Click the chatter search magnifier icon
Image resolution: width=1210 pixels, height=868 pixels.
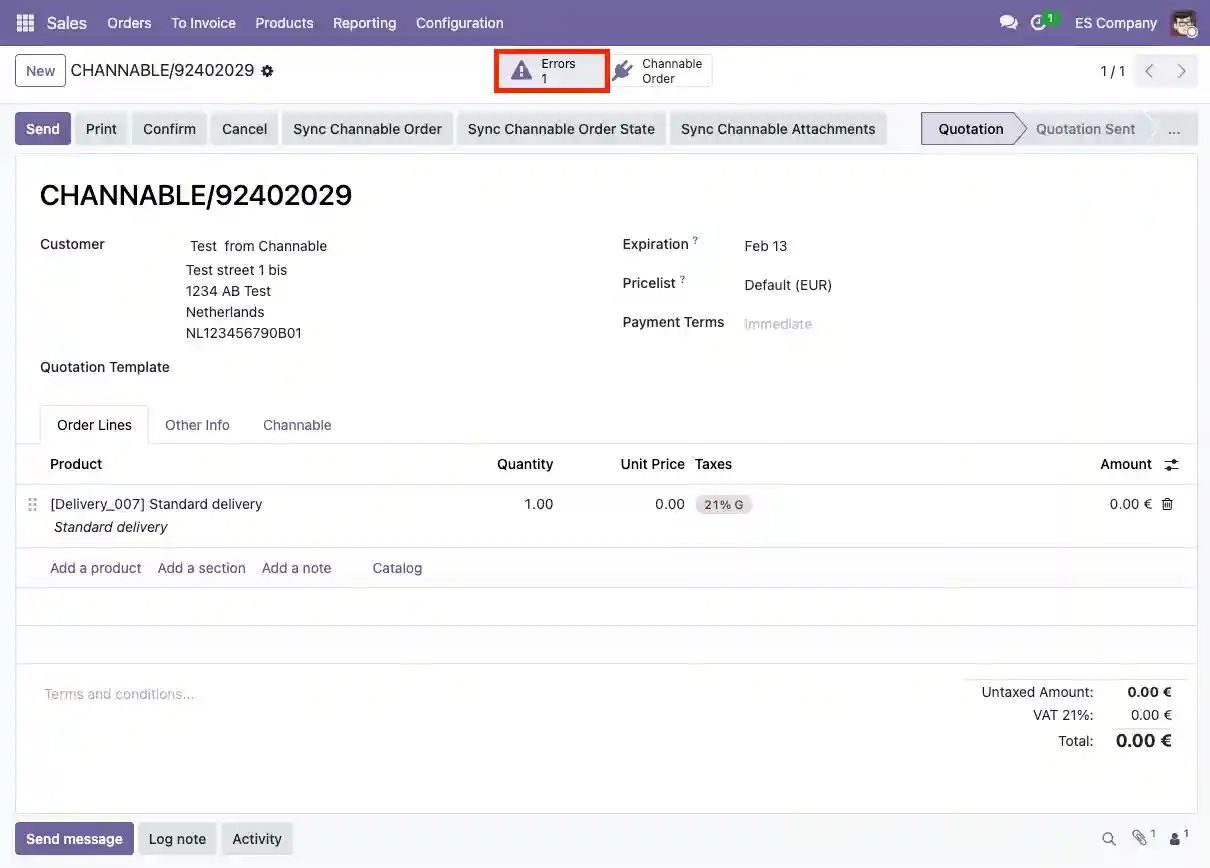tap(1108, 839)
